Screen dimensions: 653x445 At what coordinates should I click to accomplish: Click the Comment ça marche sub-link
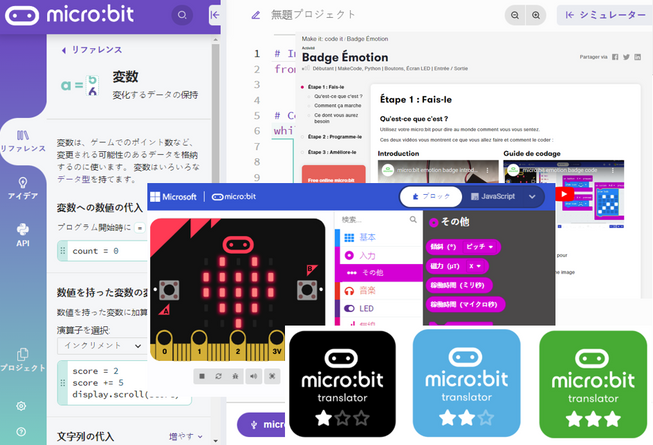[x=337, y=106]
